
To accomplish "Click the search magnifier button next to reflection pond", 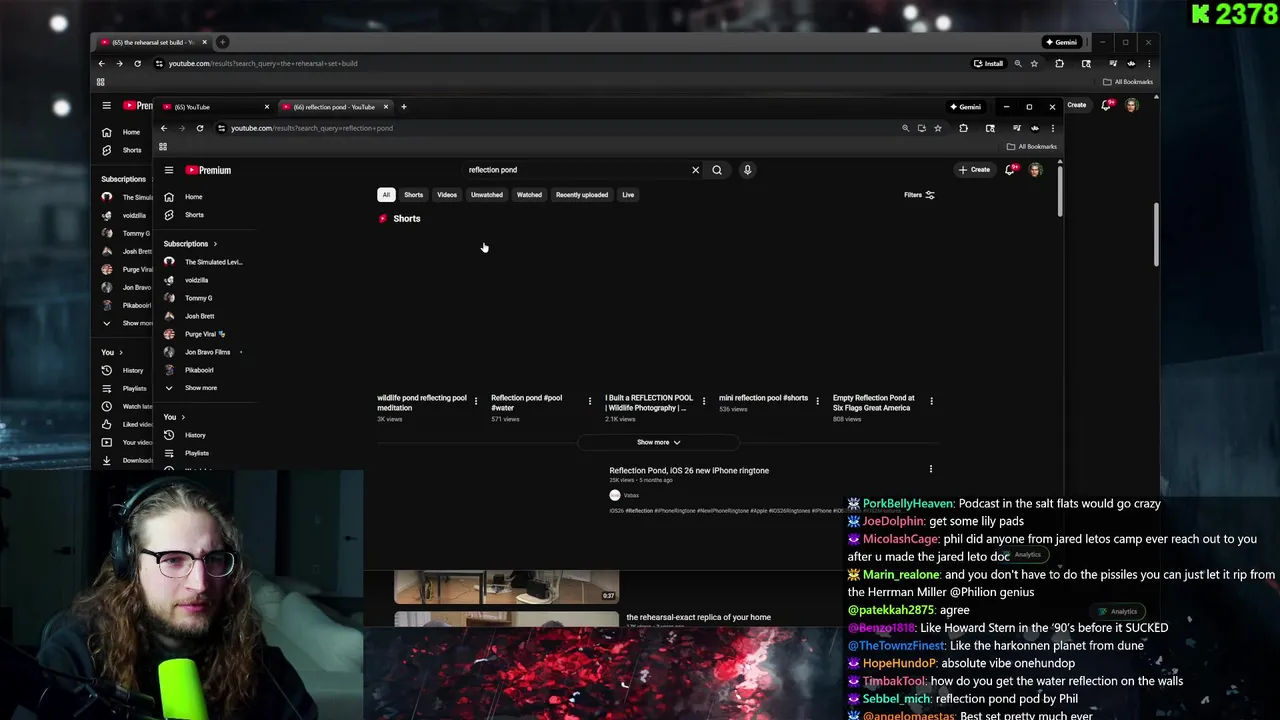I will 717,170.
